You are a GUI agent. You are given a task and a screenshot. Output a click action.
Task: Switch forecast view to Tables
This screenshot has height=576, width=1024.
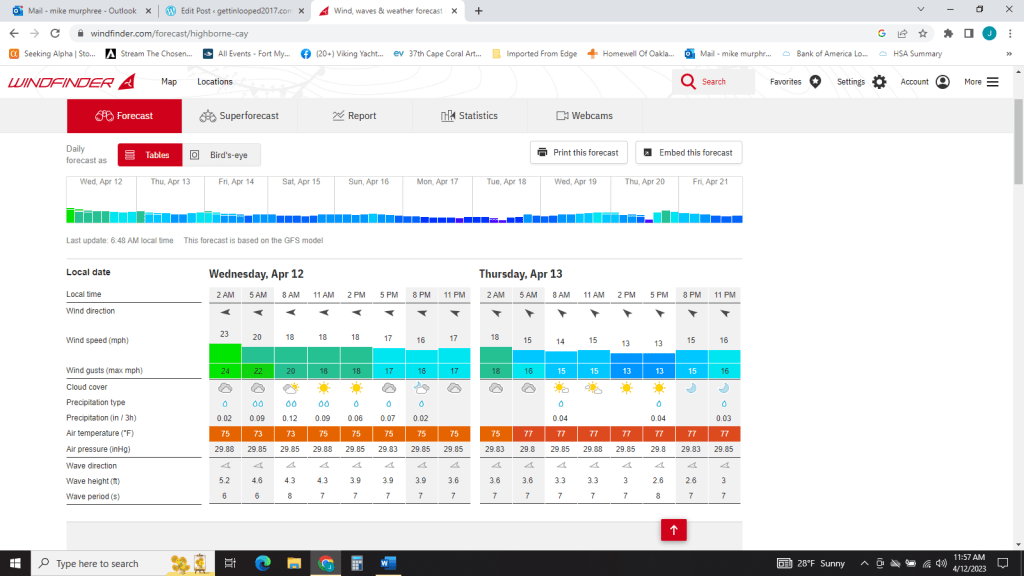pos(150,155)
